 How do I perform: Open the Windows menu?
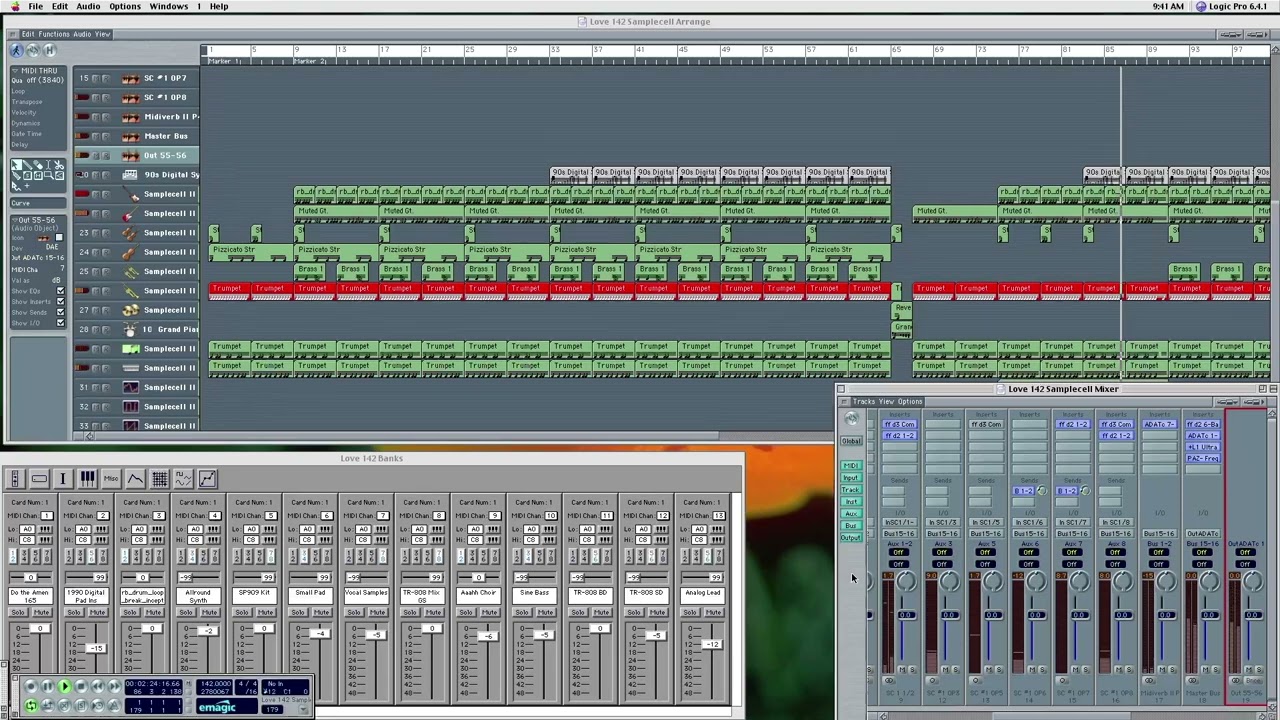tap(169, 6)
